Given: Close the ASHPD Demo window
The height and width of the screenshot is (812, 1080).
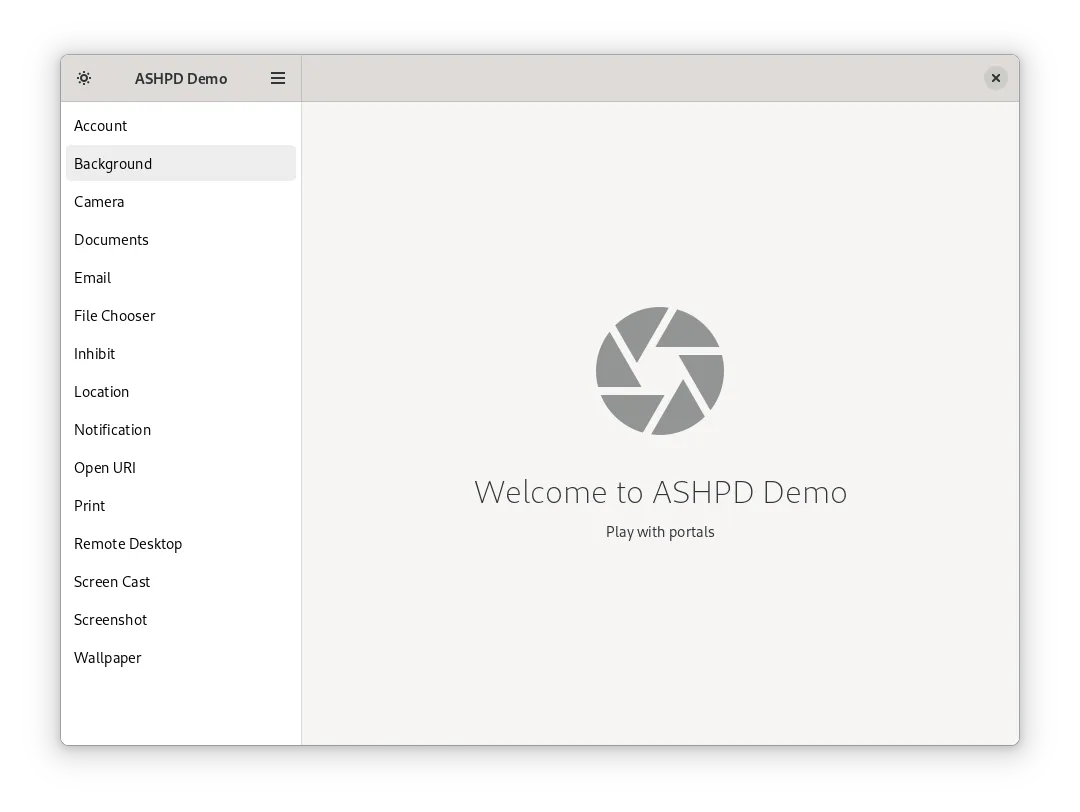Looking at the screenshot, I should (995, 78).
